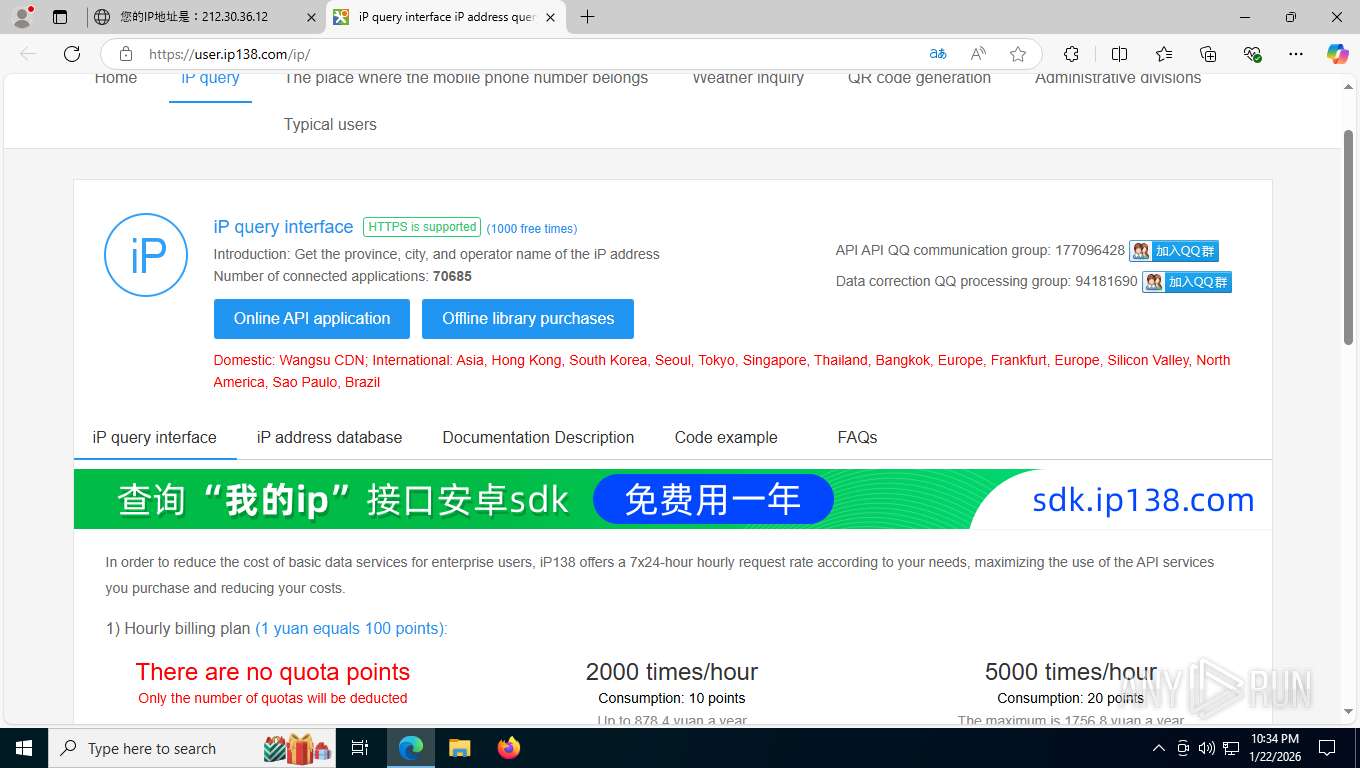Click the Online API application button
The width and height of the screenshot is (1360, 768).
tap(312, 319)
